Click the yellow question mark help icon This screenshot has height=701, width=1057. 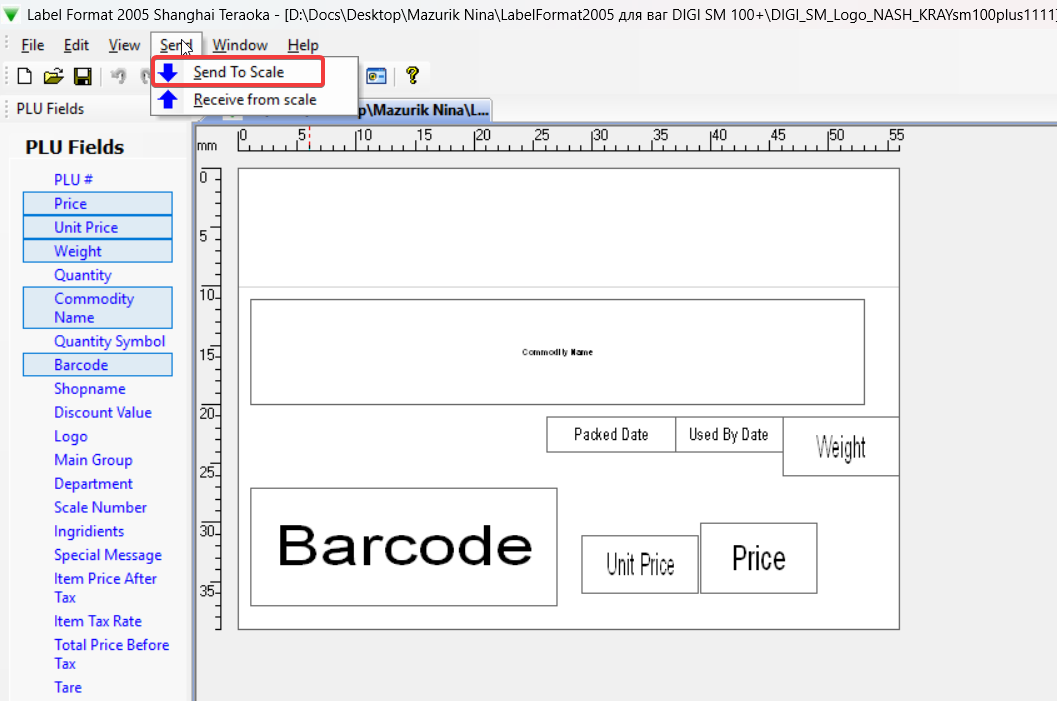click(x=411, y=76)
